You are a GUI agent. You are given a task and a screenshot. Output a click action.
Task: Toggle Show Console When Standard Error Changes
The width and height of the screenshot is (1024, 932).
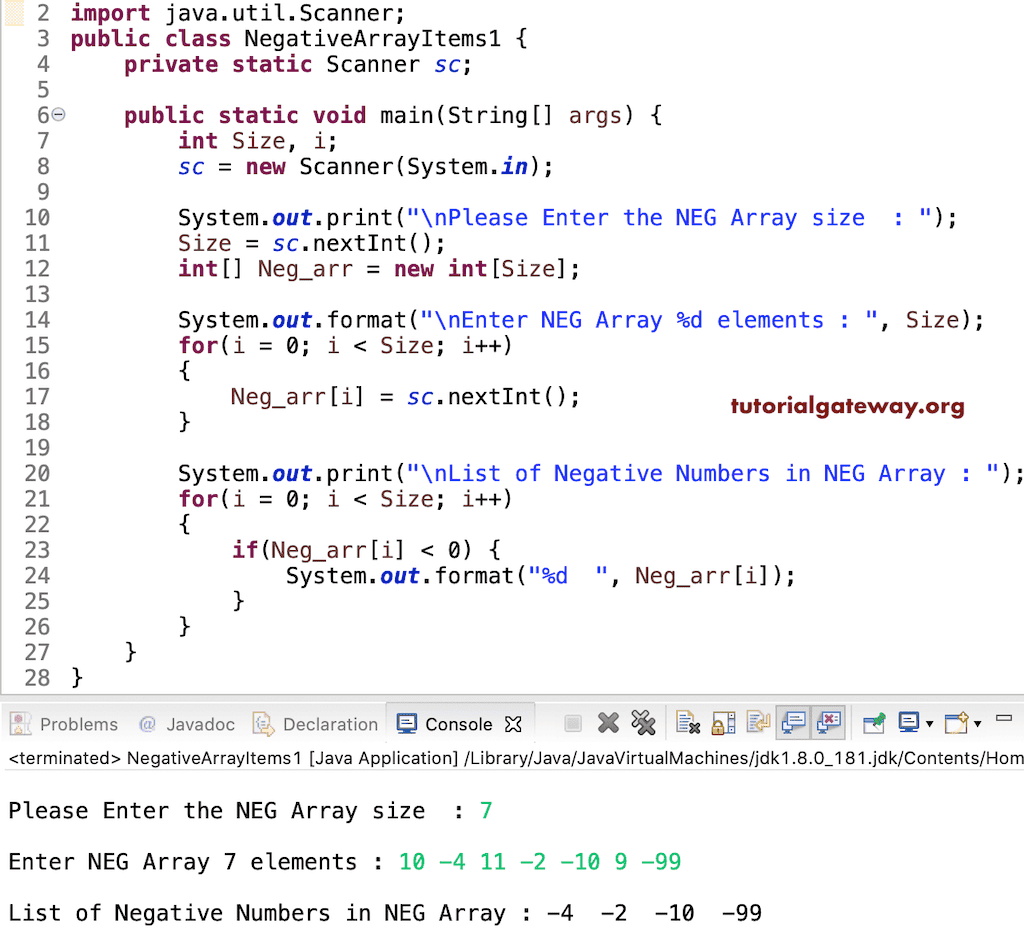[829, 722]
